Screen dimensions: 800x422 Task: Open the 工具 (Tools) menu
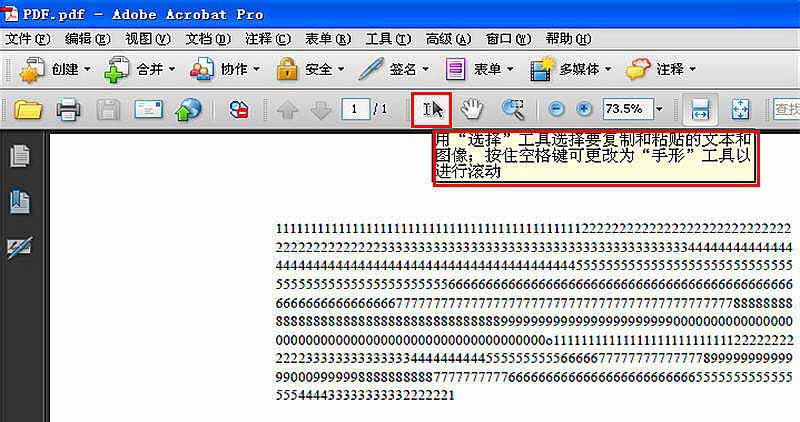click(x=388, y=39)
